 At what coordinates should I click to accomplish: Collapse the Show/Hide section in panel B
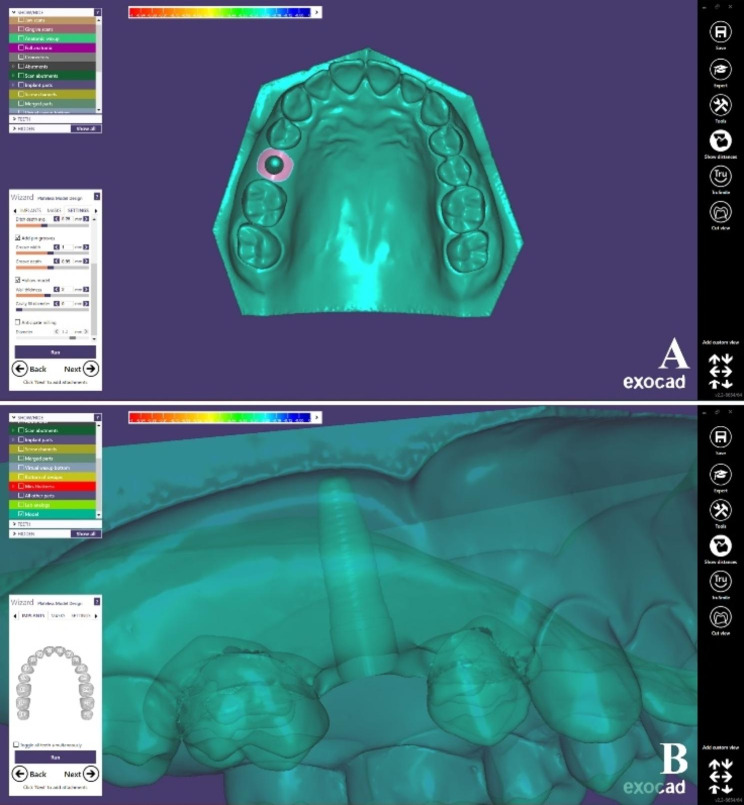pos(13,417)
